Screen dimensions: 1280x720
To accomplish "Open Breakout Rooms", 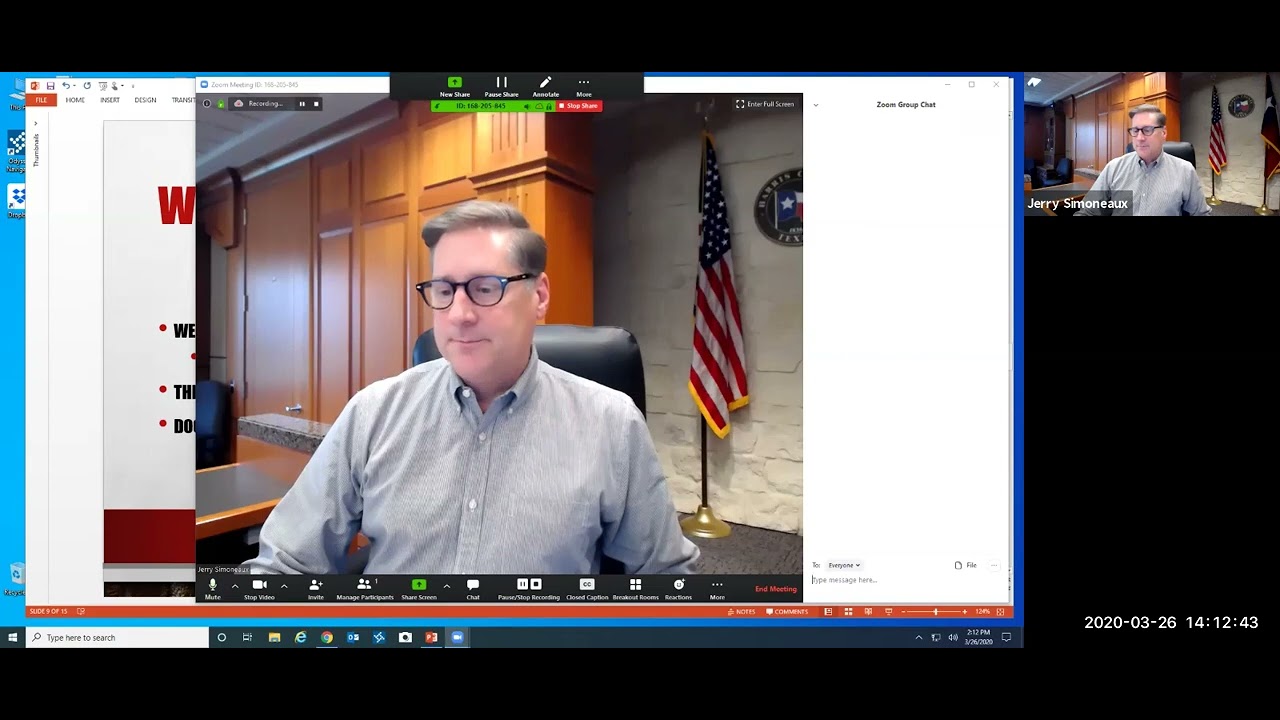I will [x=635, y=589].
